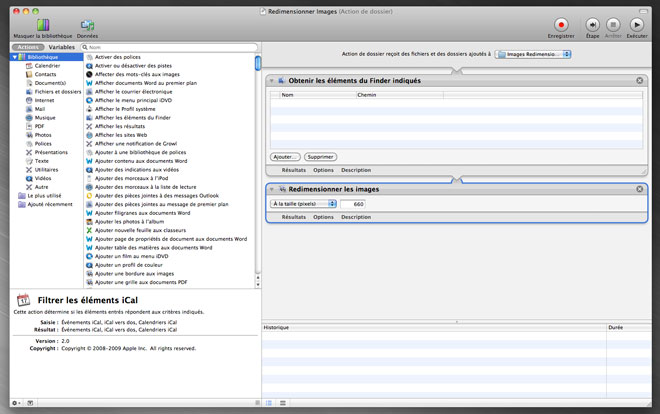Select Musique category in library
Screen dimensions: 660x414
(45, 117)
